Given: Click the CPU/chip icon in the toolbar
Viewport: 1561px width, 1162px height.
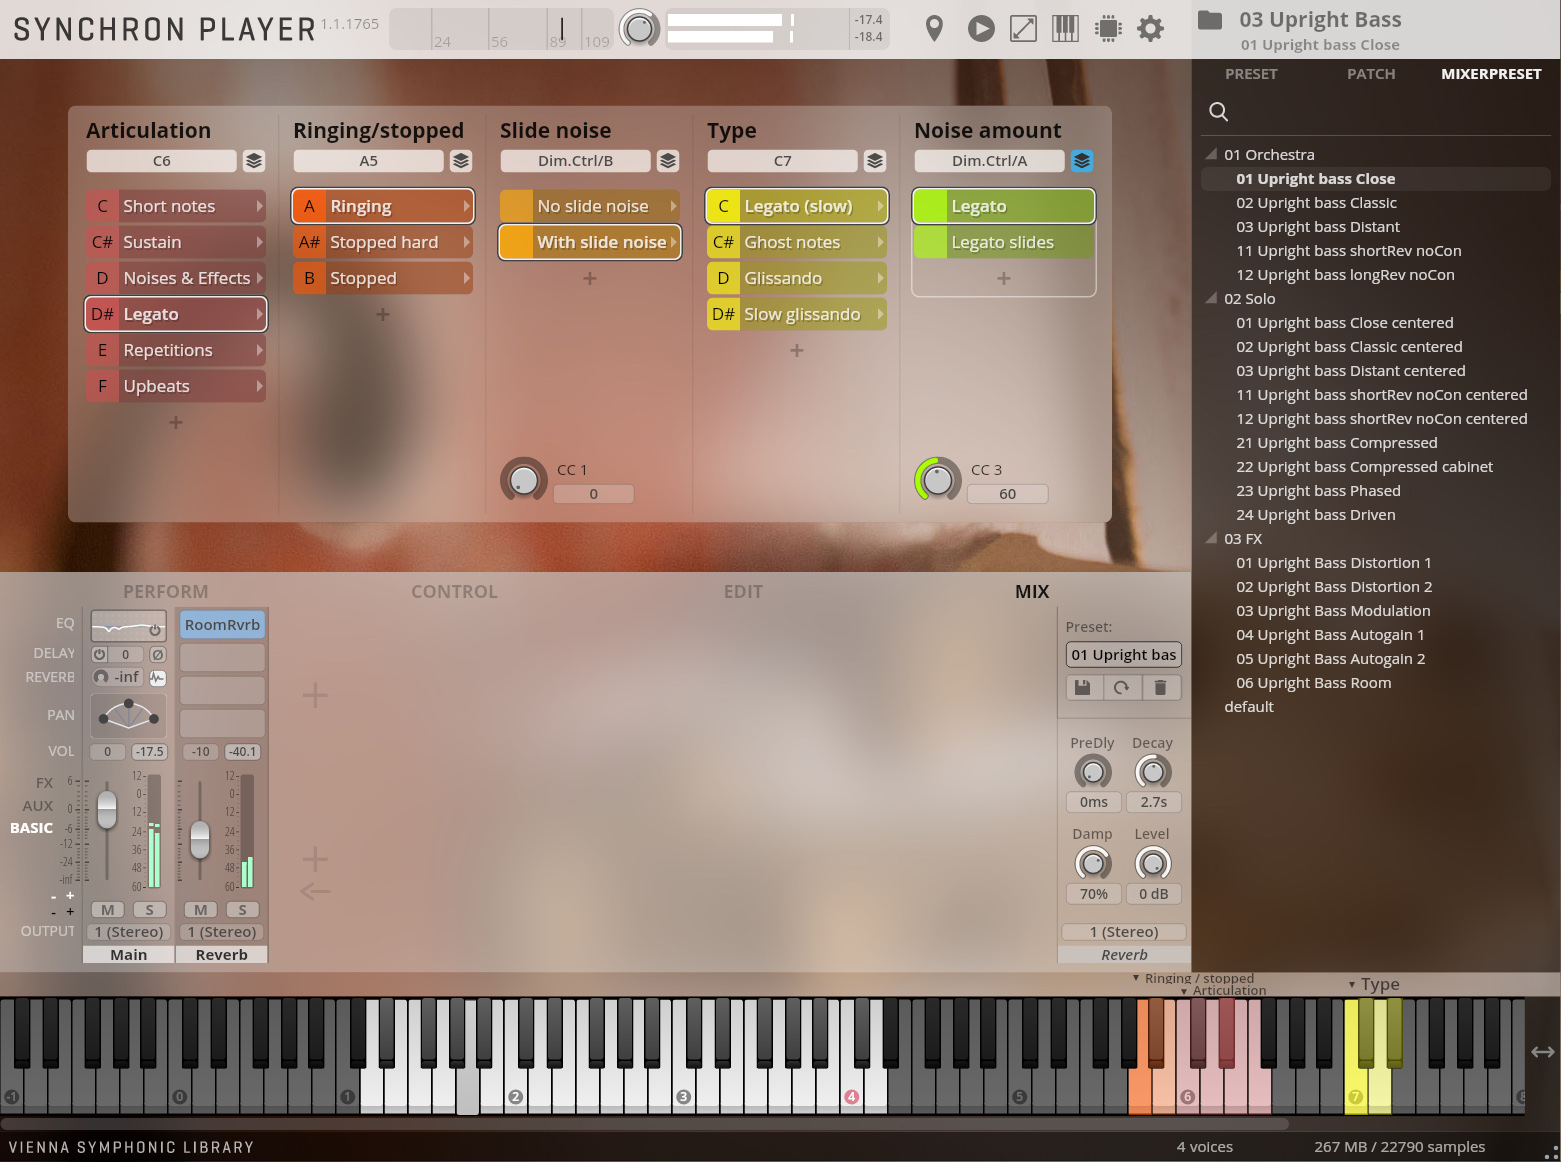Looking at the screenshot, I should (1107, 28).
